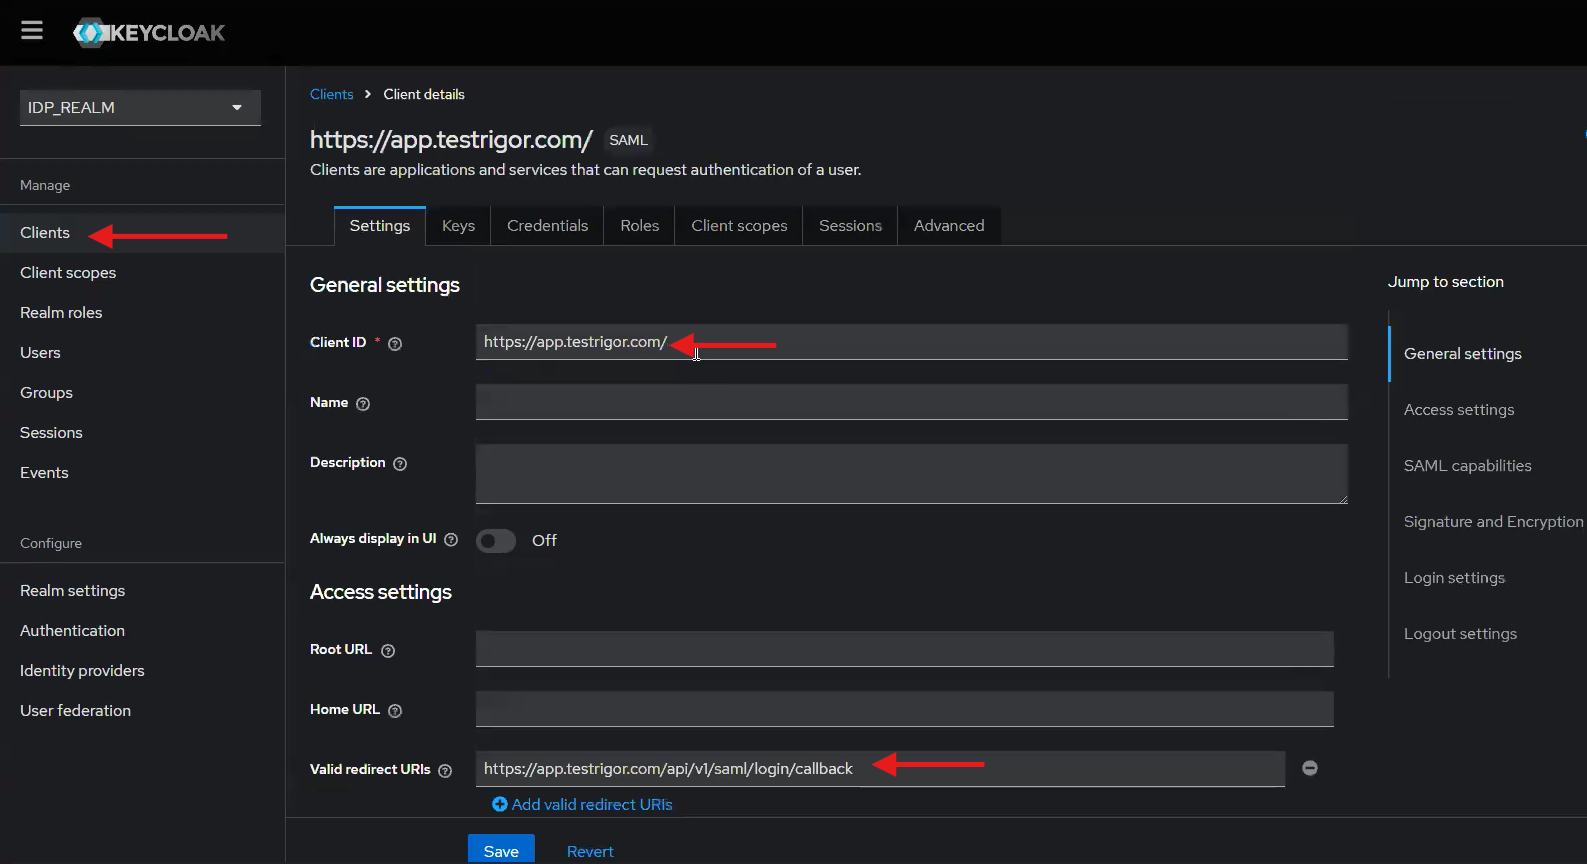Image resolution: width=1587 pixels, height=864 pixels.
Task: Click the Configure sidebar heading
Action: pyautogui.click(x=51, y=543)
